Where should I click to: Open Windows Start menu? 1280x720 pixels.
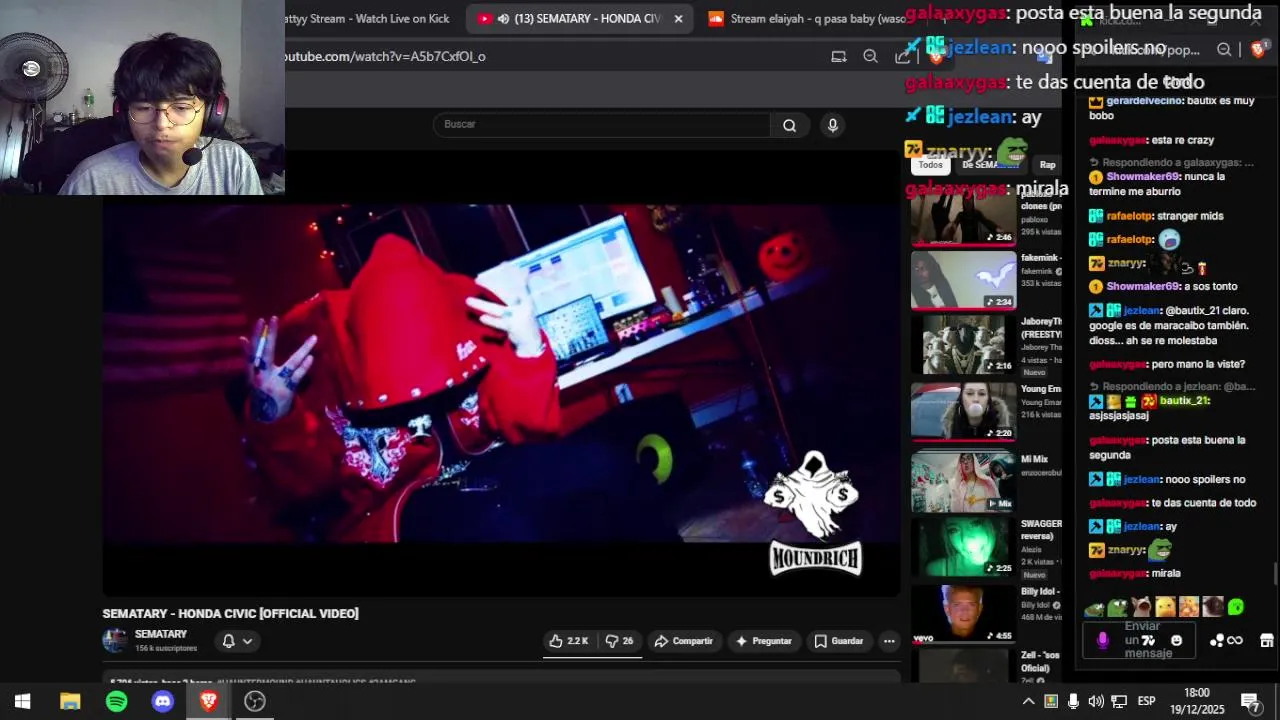pyautogui.click(x=22, y=701)
